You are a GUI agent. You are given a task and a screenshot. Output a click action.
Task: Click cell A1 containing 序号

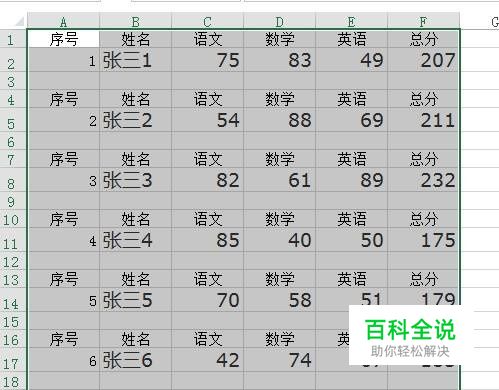(63, 39)
